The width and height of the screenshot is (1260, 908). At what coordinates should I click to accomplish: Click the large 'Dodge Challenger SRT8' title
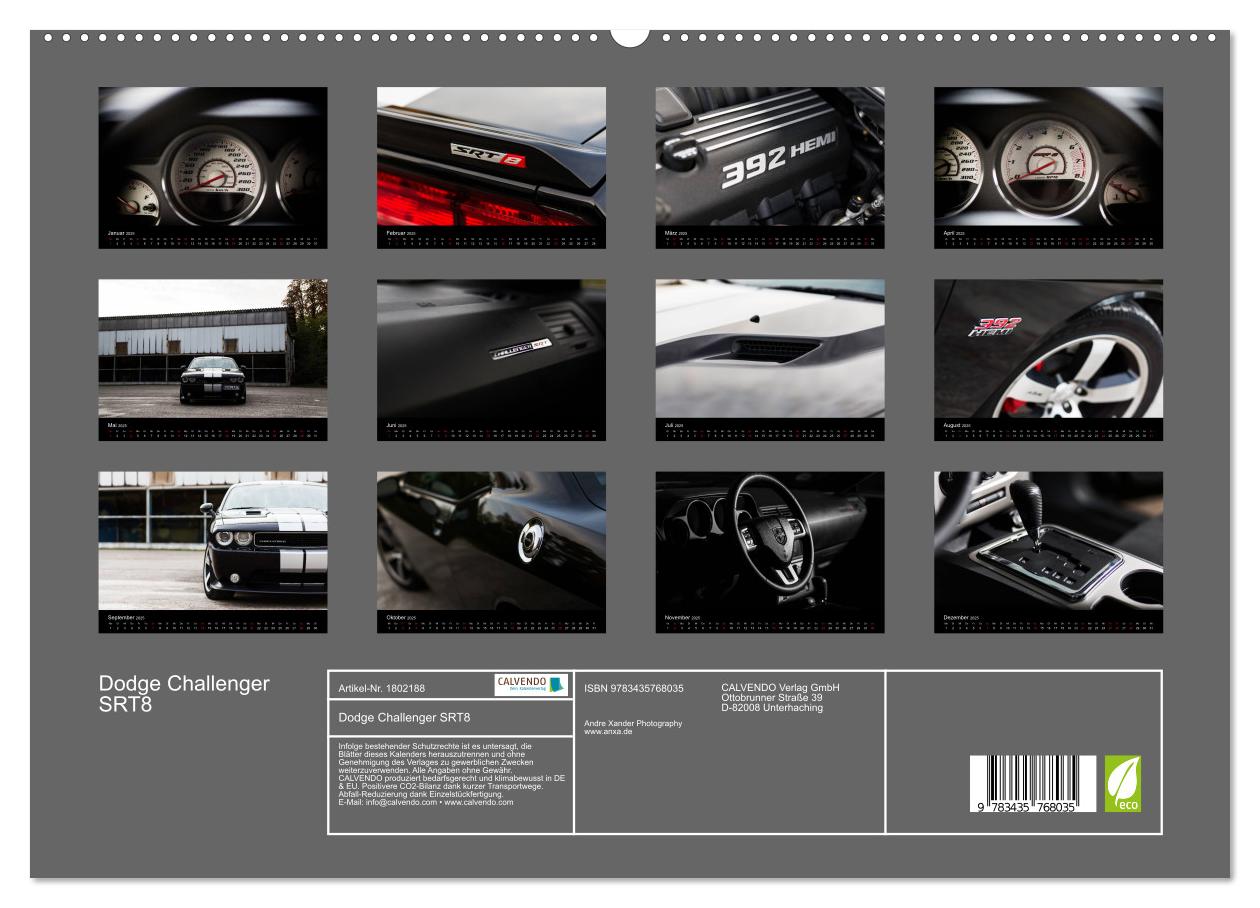pos(184,693)
